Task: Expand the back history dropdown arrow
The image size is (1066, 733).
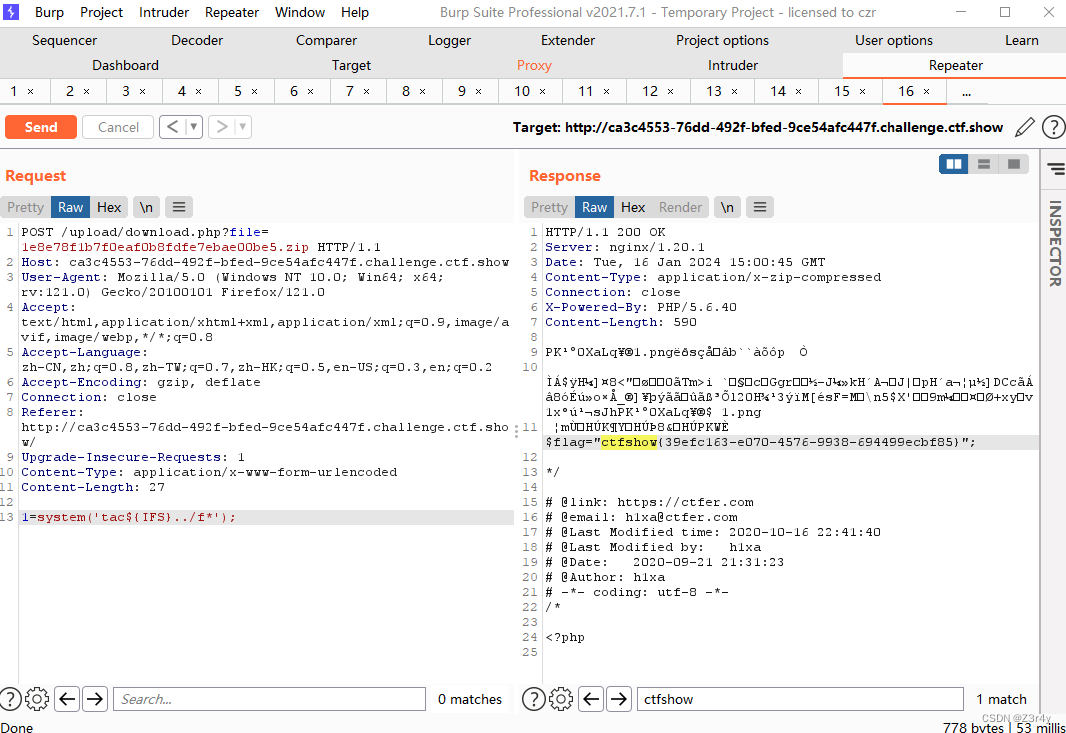Action: pos(194,127)
